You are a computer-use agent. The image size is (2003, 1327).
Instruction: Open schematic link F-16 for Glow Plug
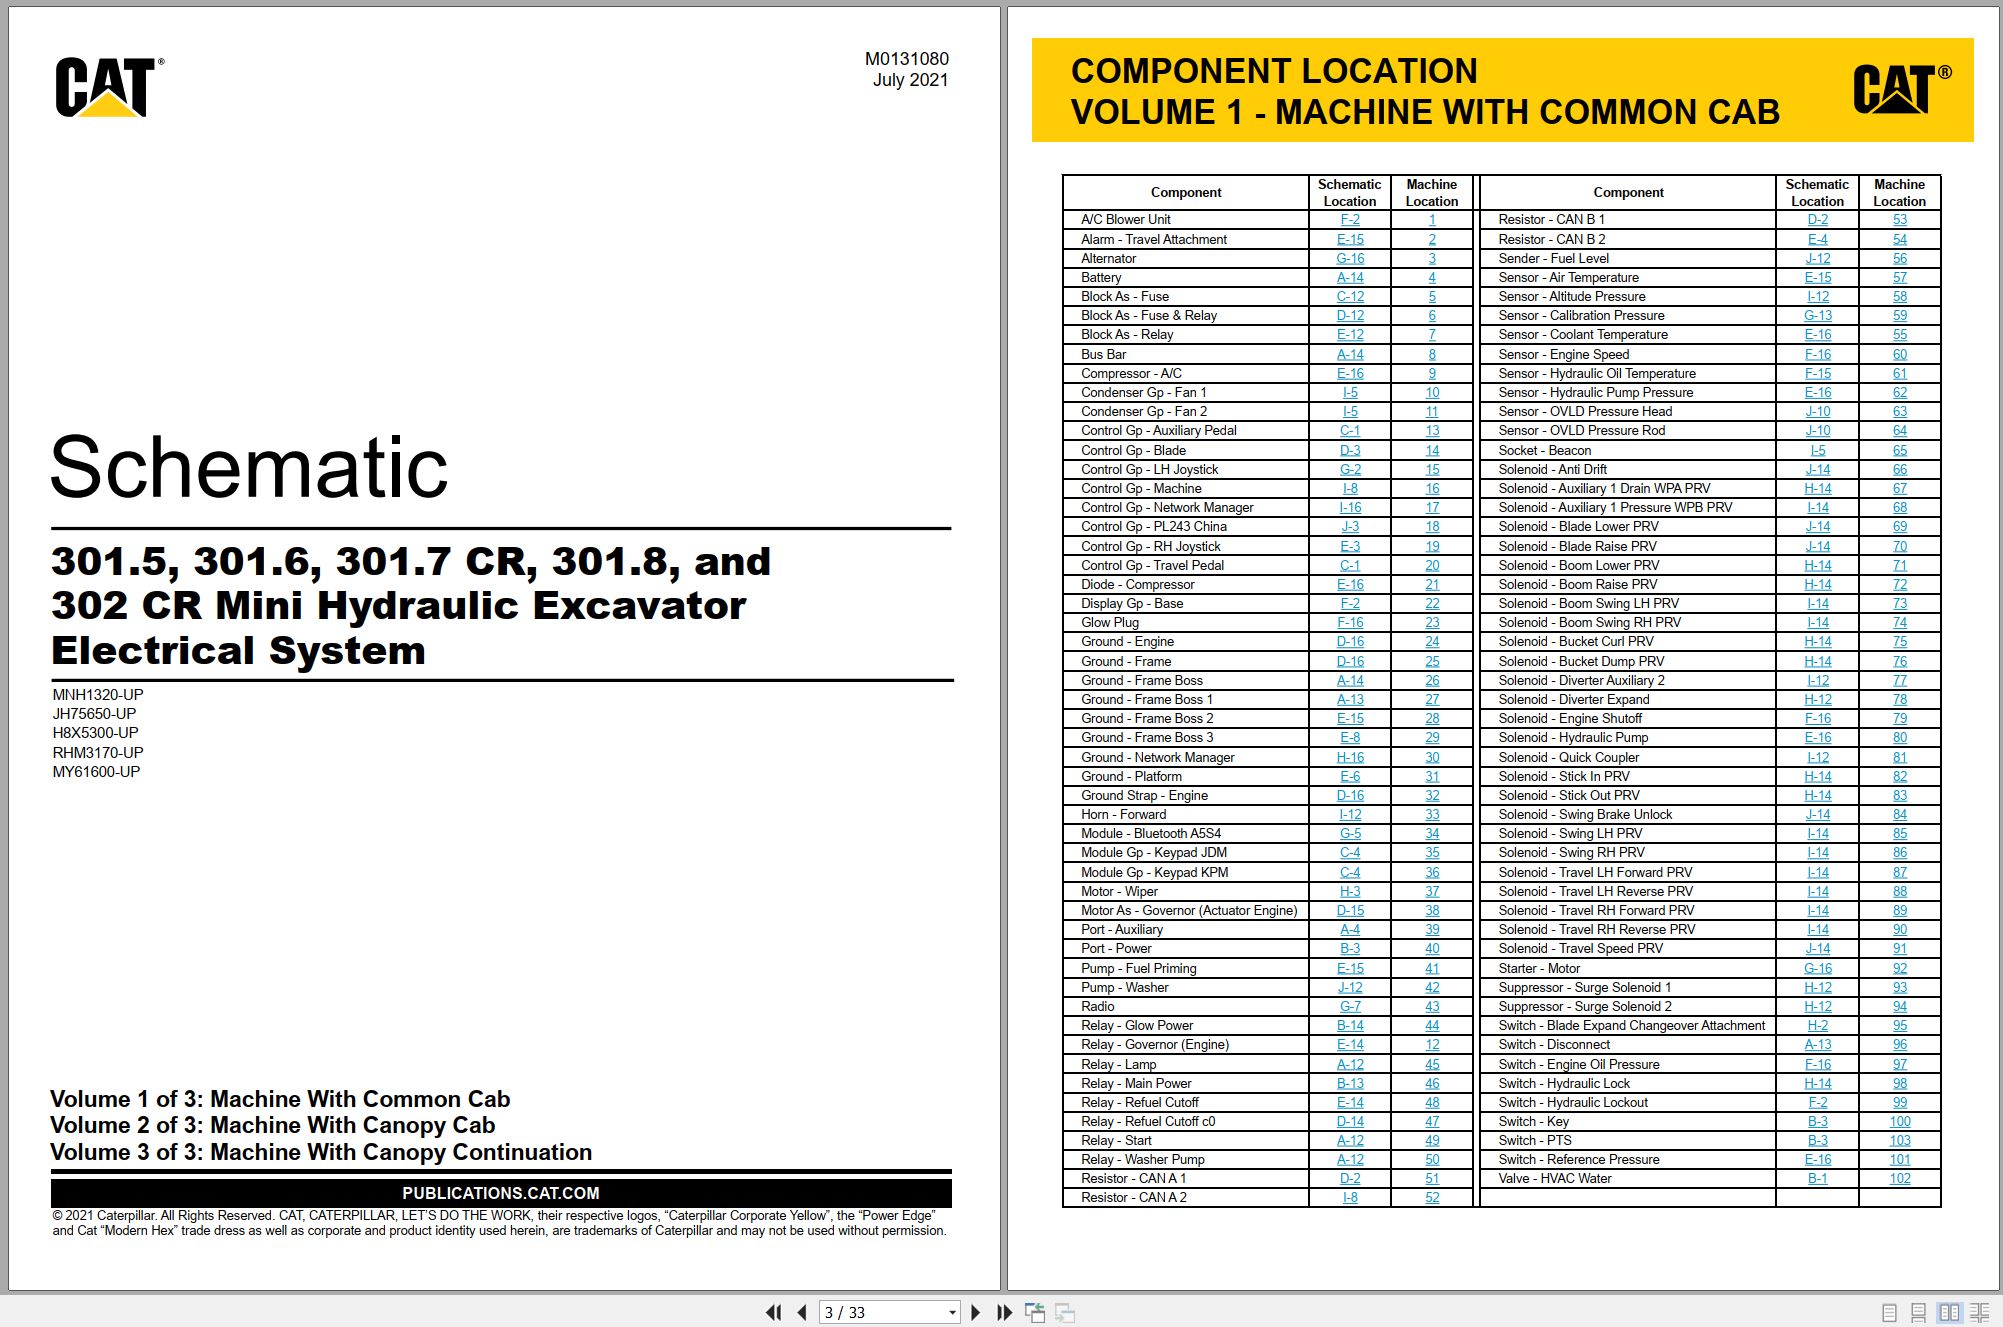1349,622
